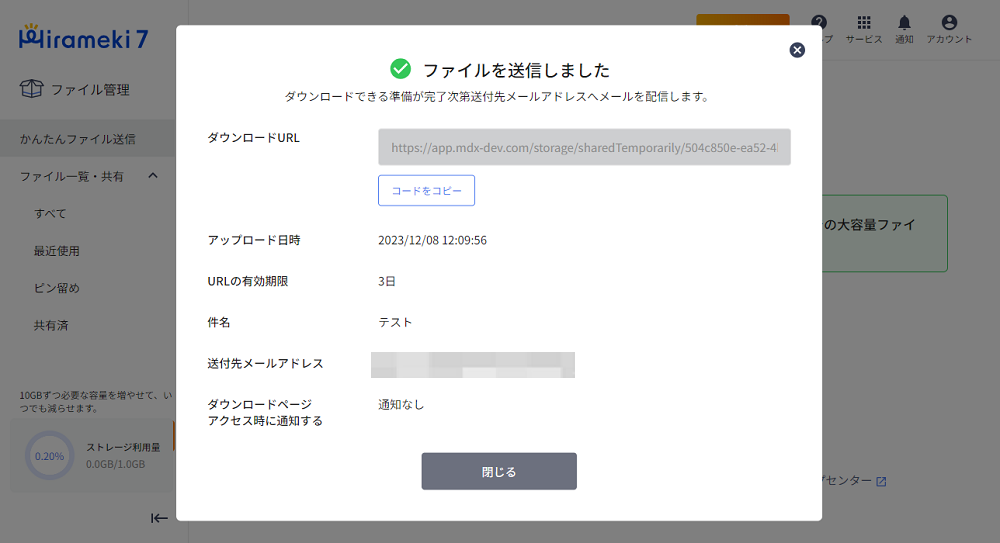Screen dimensions: 1000x543
Task: Click the subject value テスト
Action: pos(395,322)
